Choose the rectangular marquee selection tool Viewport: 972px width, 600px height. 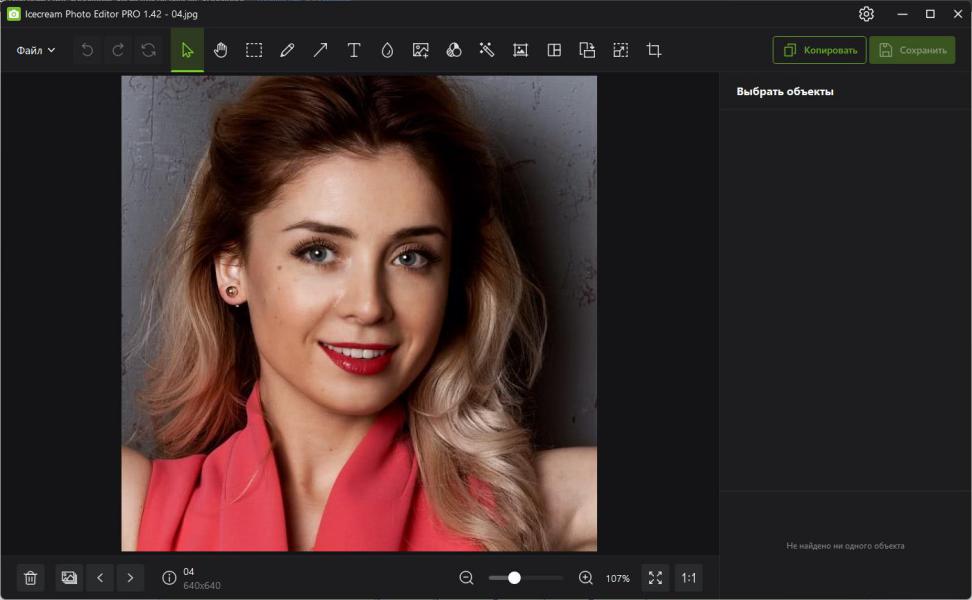coord(254,50)
